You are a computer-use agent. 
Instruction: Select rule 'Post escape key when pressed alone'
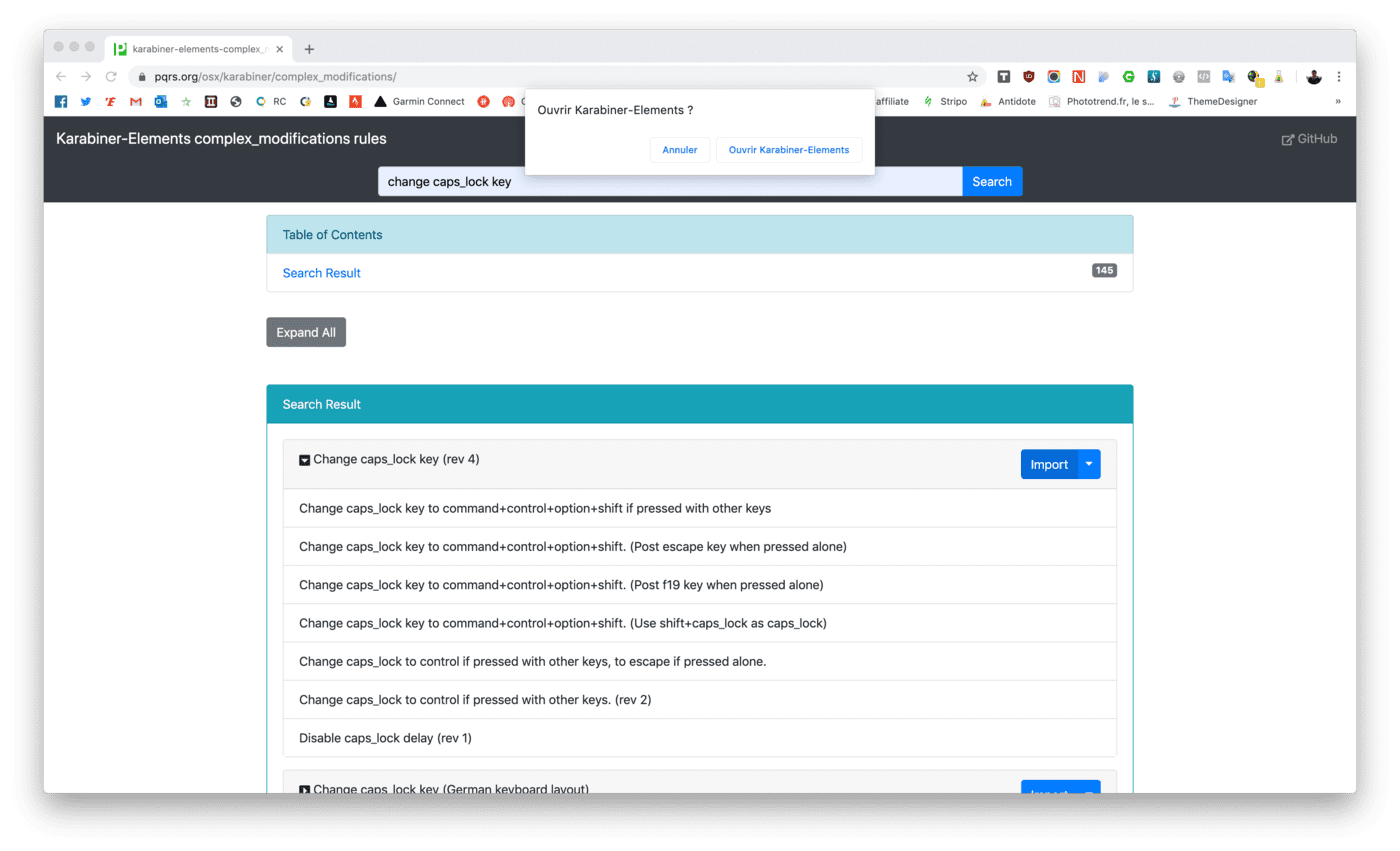700,546
